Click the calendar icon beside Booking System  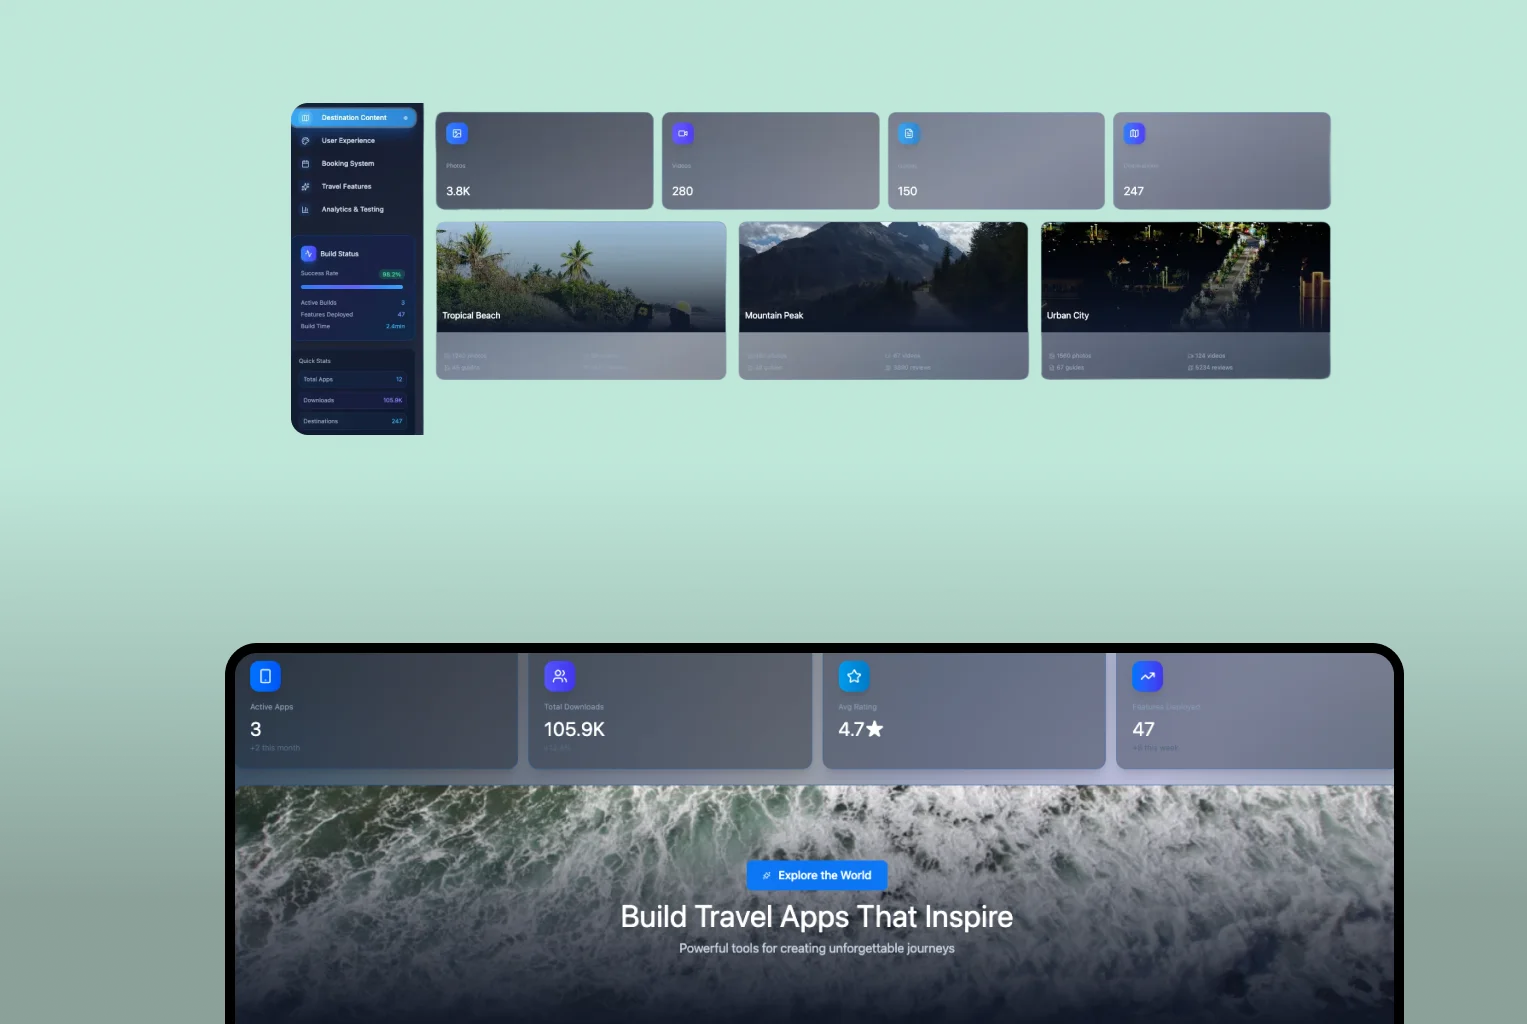[305, 163]
